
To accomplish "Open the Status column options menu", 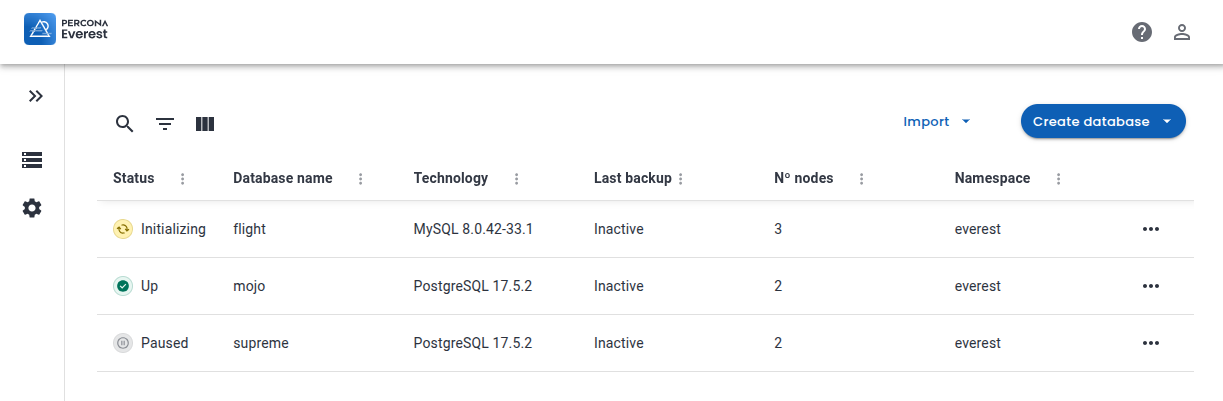I will pyautogui.click(x=182, y=179).
